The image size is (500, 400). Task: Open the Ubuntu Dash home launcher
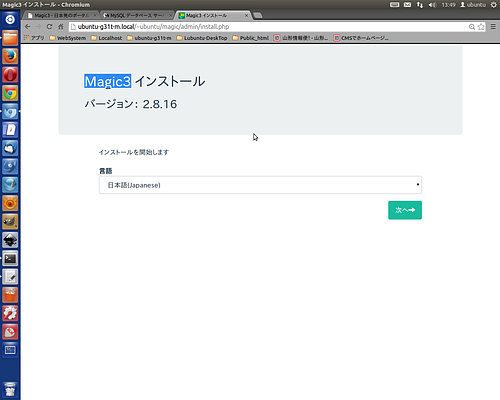coord(10,19)
